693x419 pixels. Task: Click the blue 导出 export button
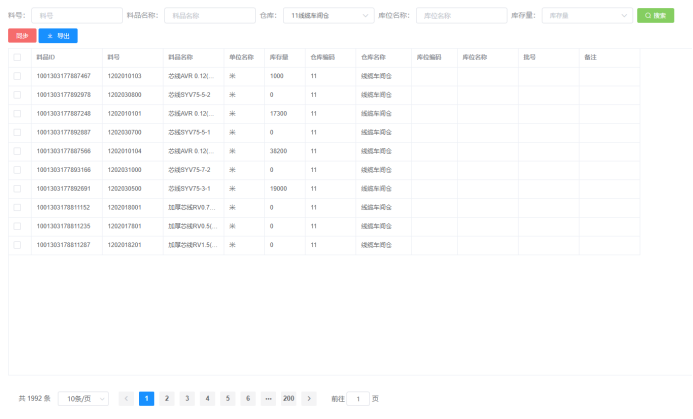click(58, 35)
